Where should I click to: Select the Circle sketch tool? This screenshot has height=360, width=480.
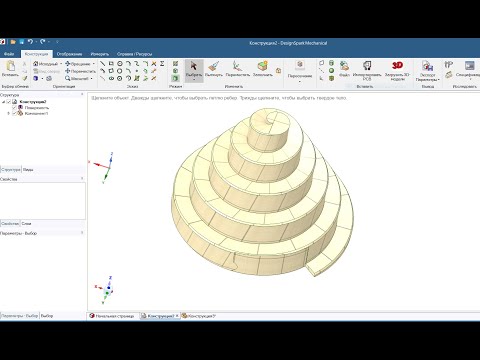coord(120,63)
